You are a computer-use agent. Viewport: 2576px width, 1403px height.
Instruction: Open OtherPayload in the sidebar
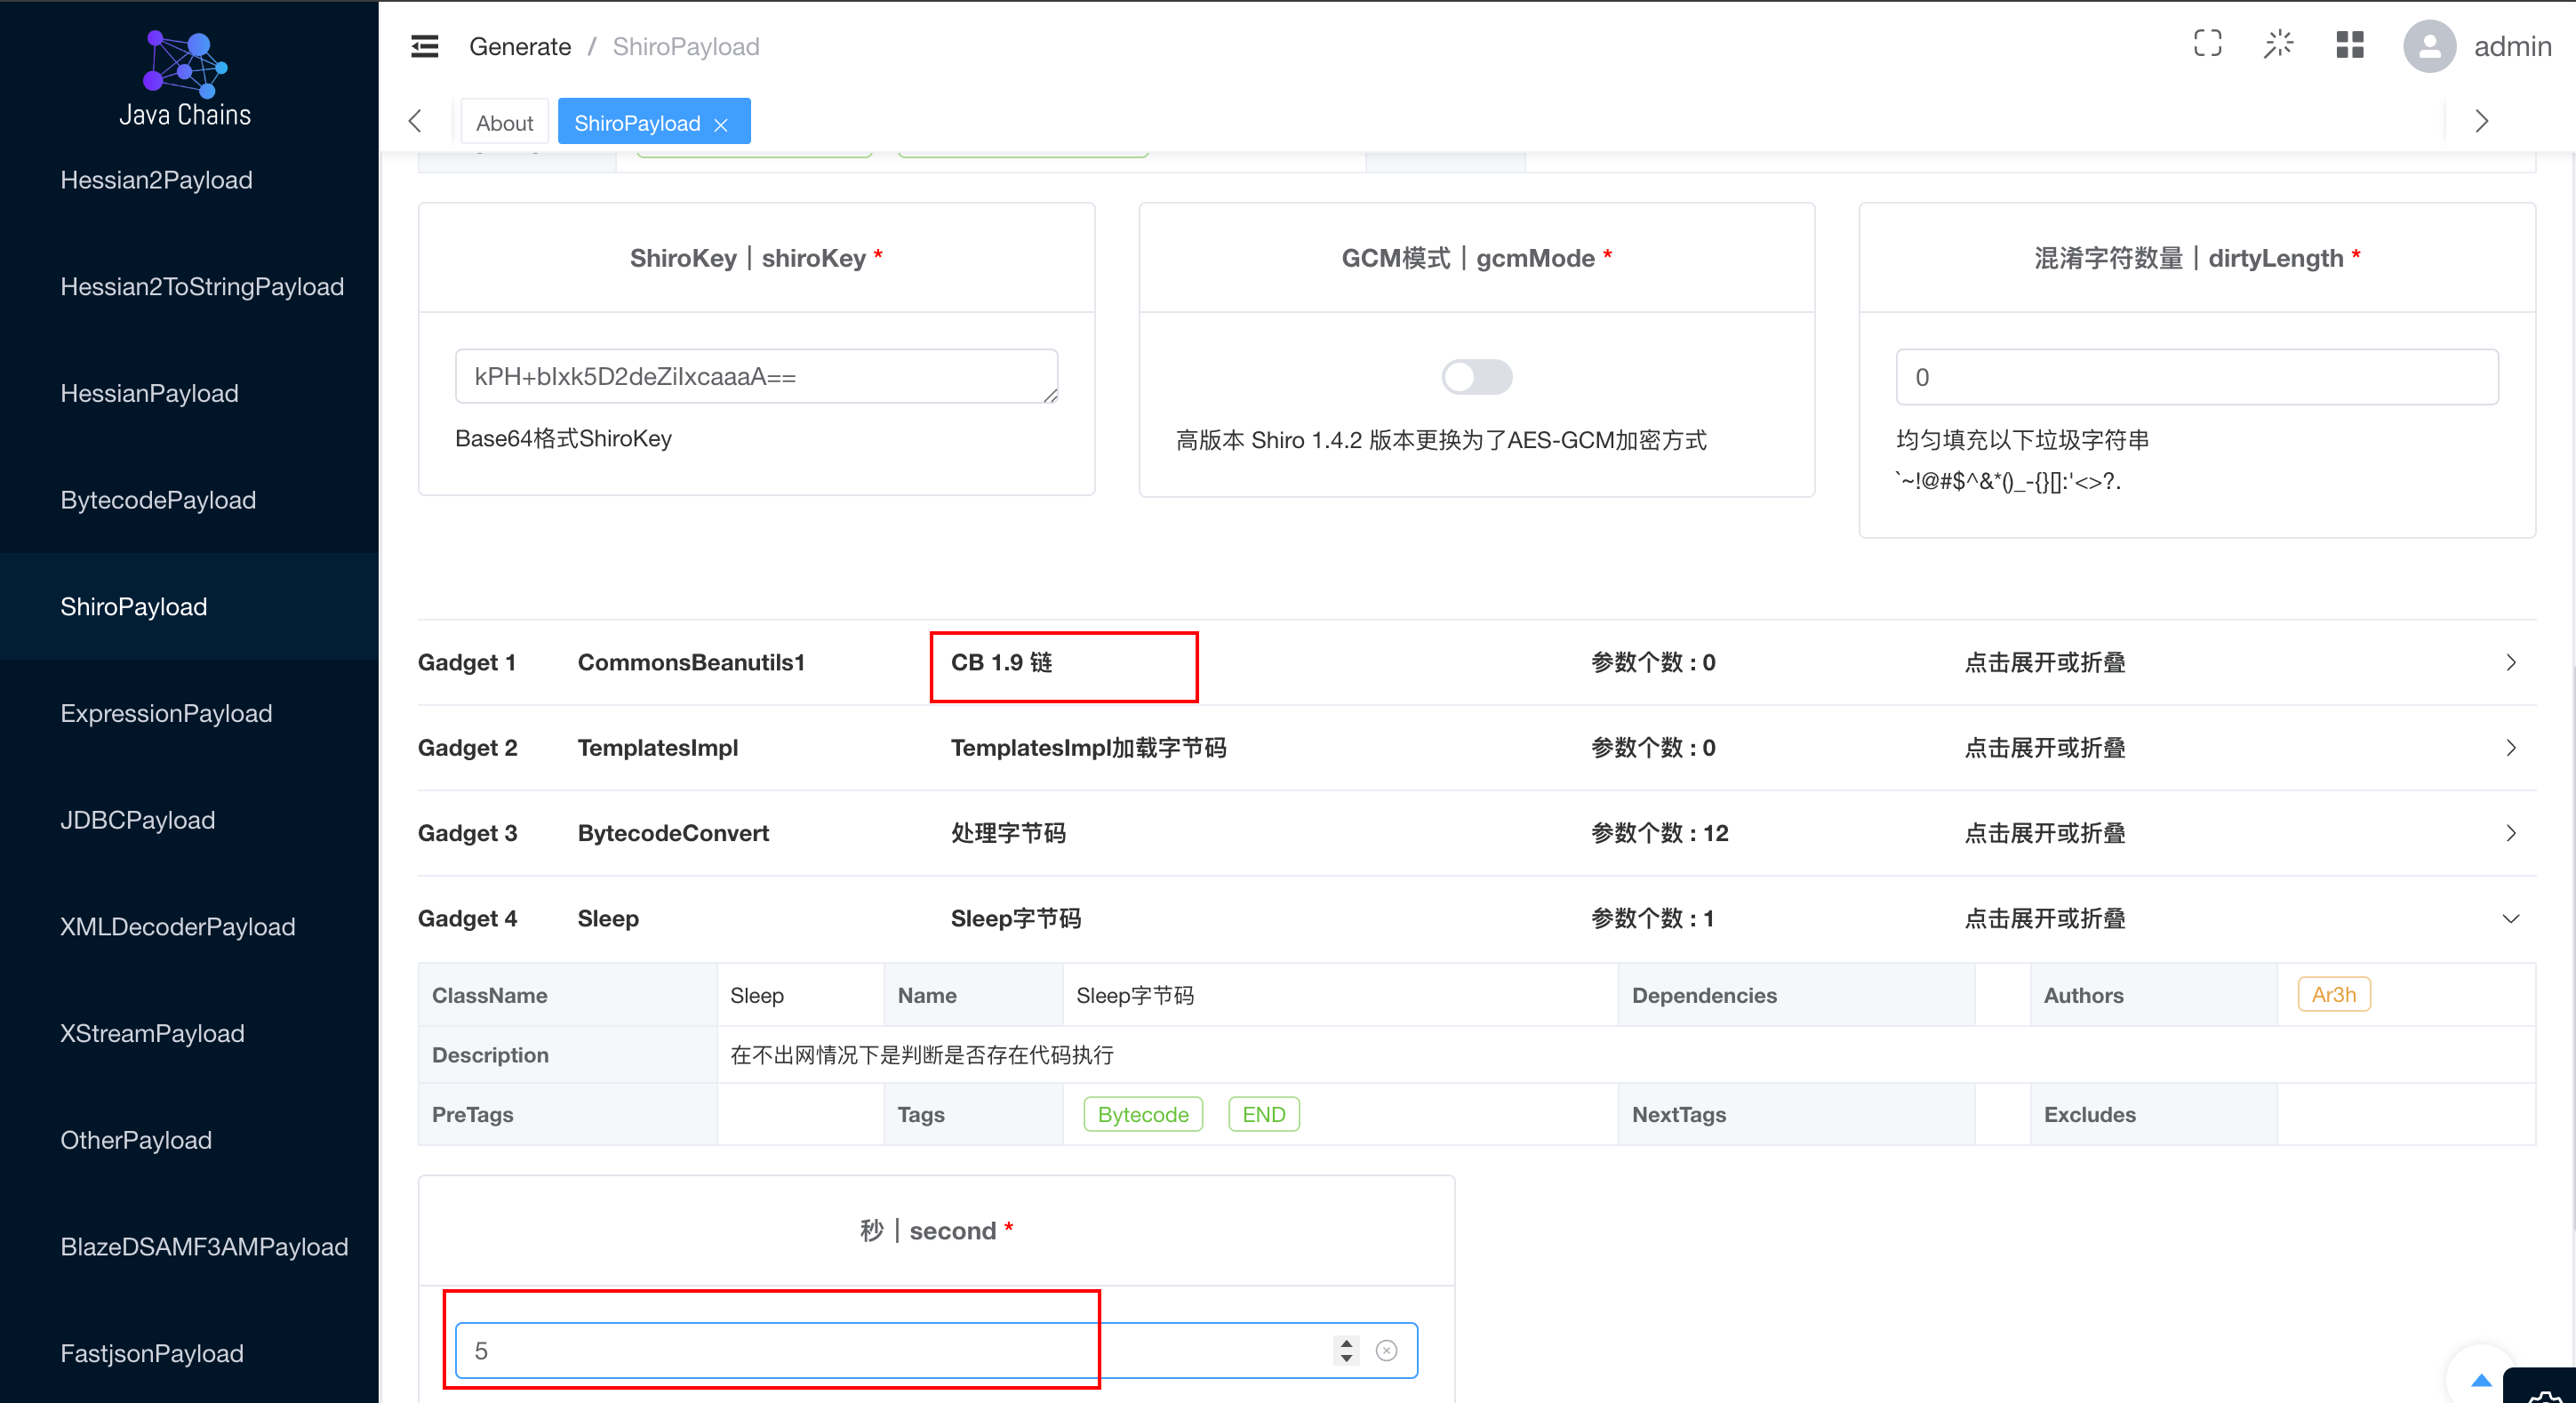[x=189, y=1140]
